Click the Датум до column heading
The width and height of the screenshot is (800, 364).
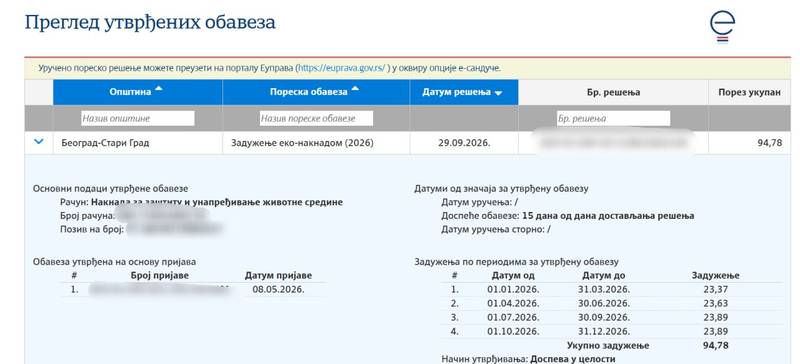[x=604, y=276]
